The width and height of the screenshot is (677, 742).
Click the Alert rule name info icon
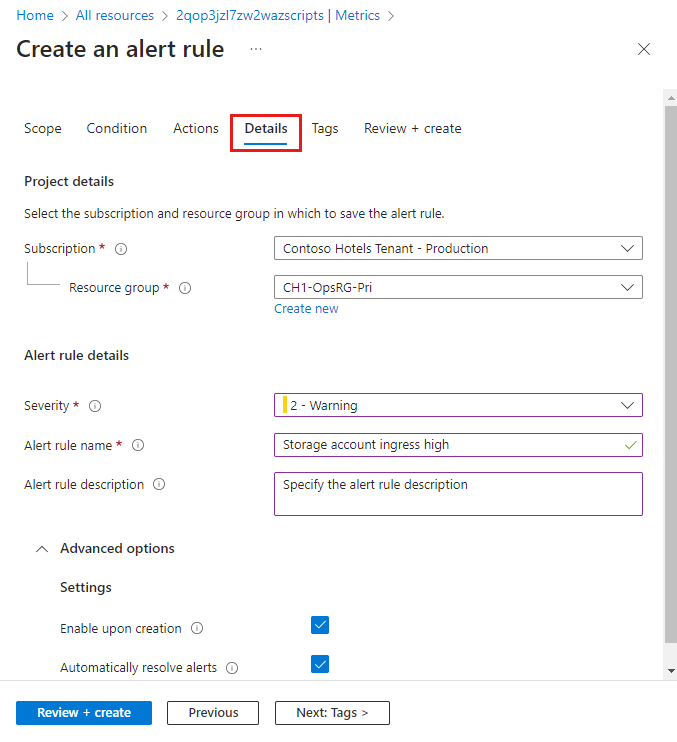pos(138,445)
